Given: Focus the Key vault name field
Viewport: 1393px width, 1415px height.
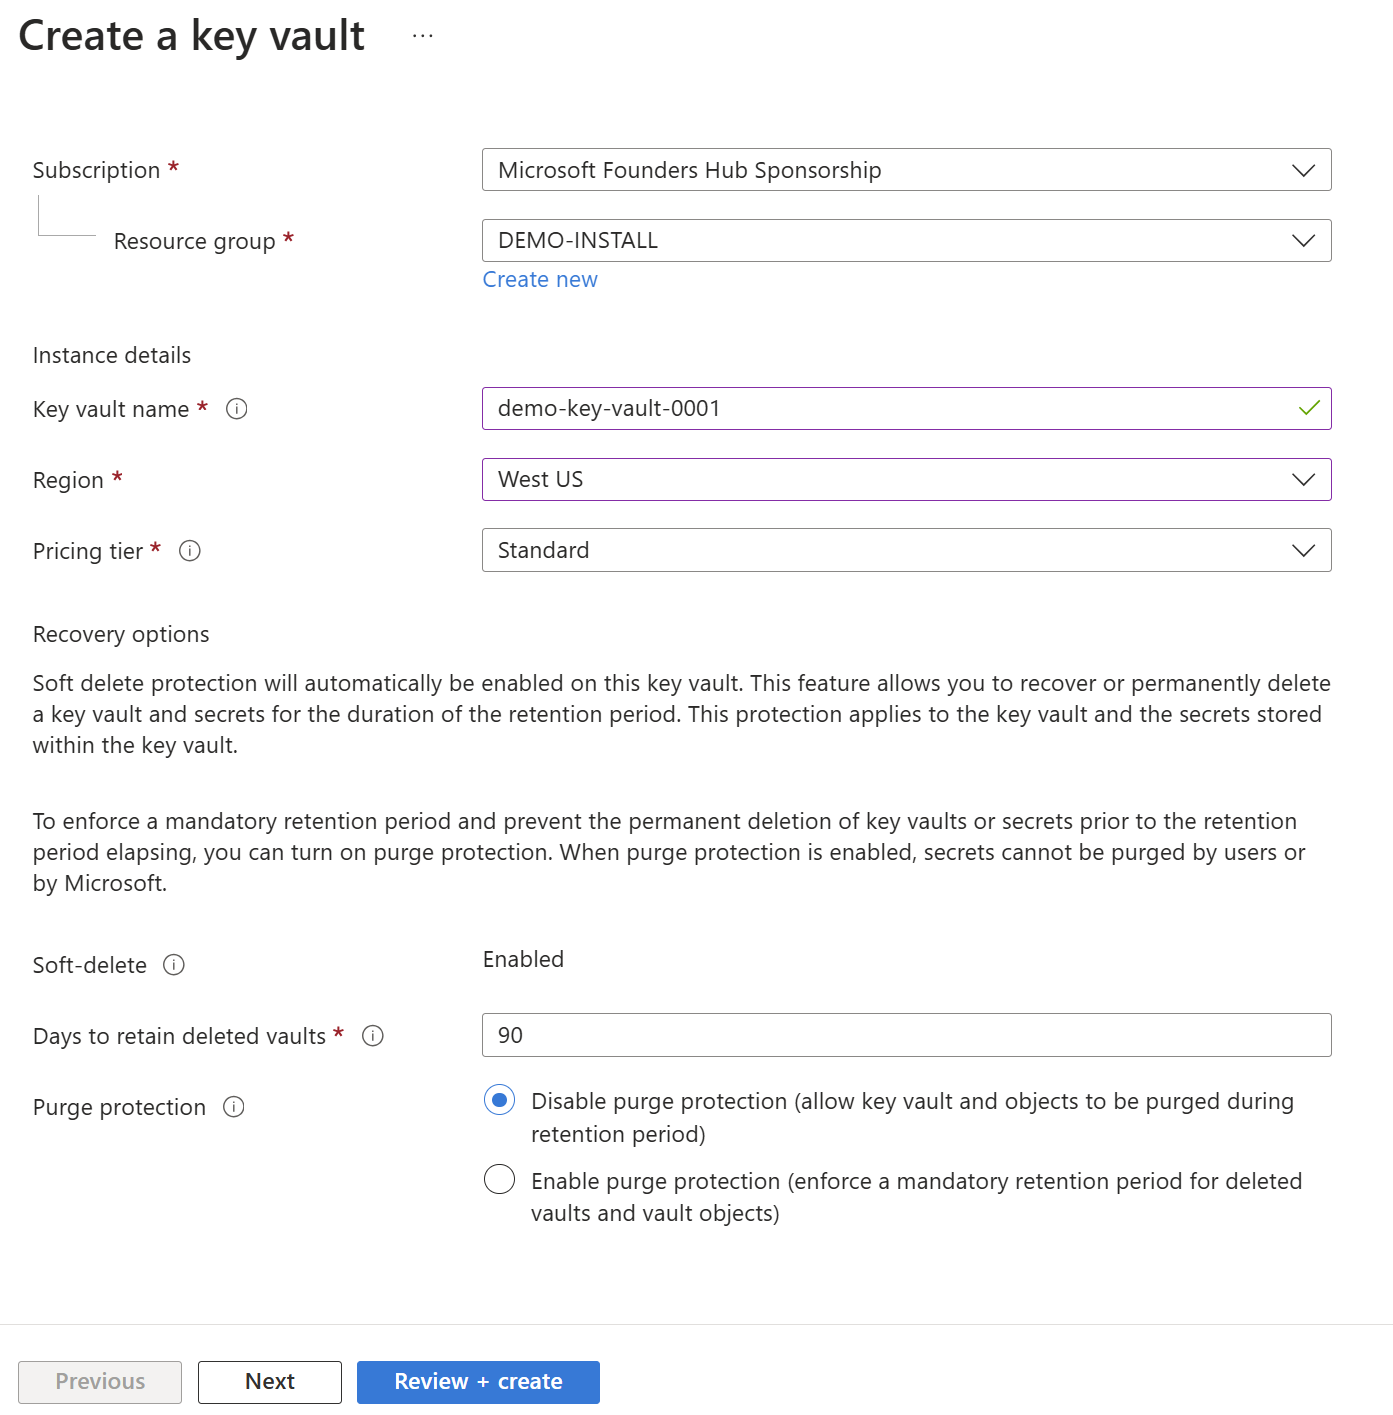Looking at the screenshot, I should coord(906,408).
